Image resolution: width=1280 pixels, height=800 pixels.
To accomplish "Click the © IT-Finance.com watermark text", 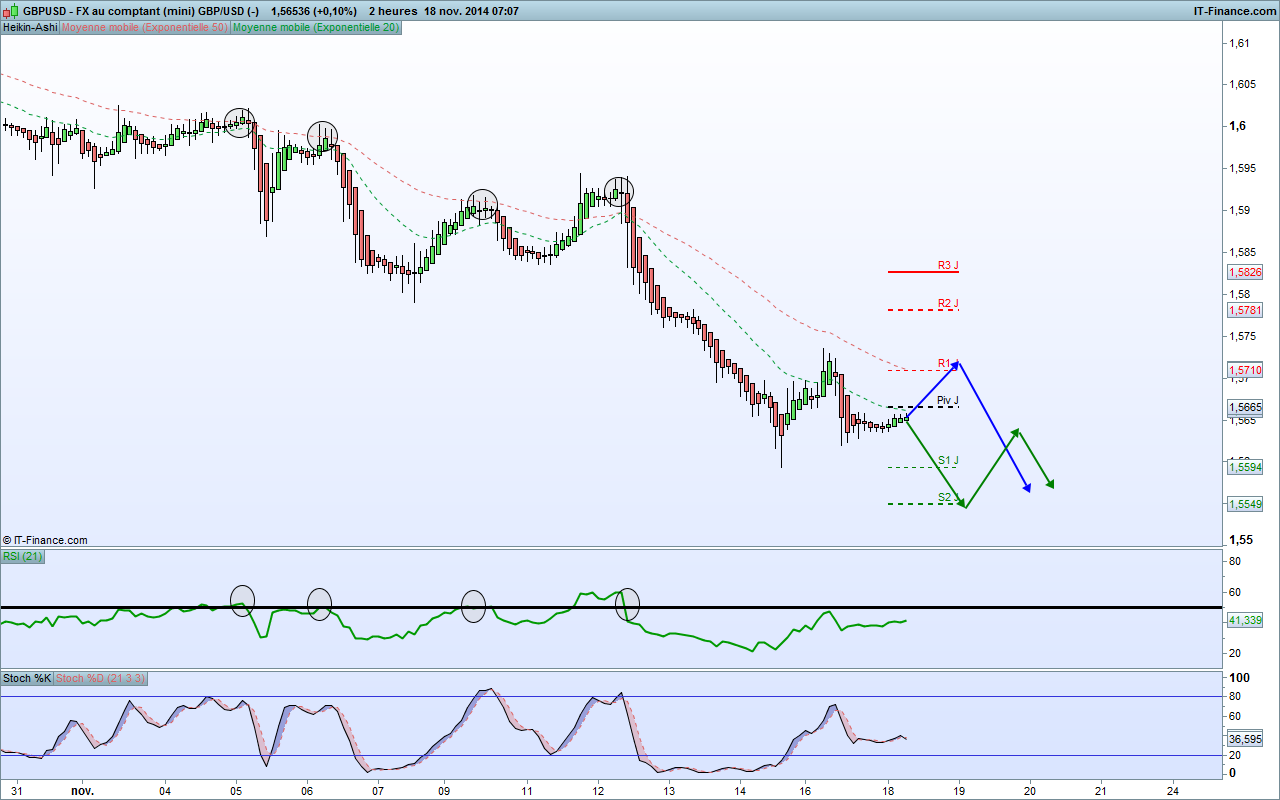I will [x=45, y=540].
